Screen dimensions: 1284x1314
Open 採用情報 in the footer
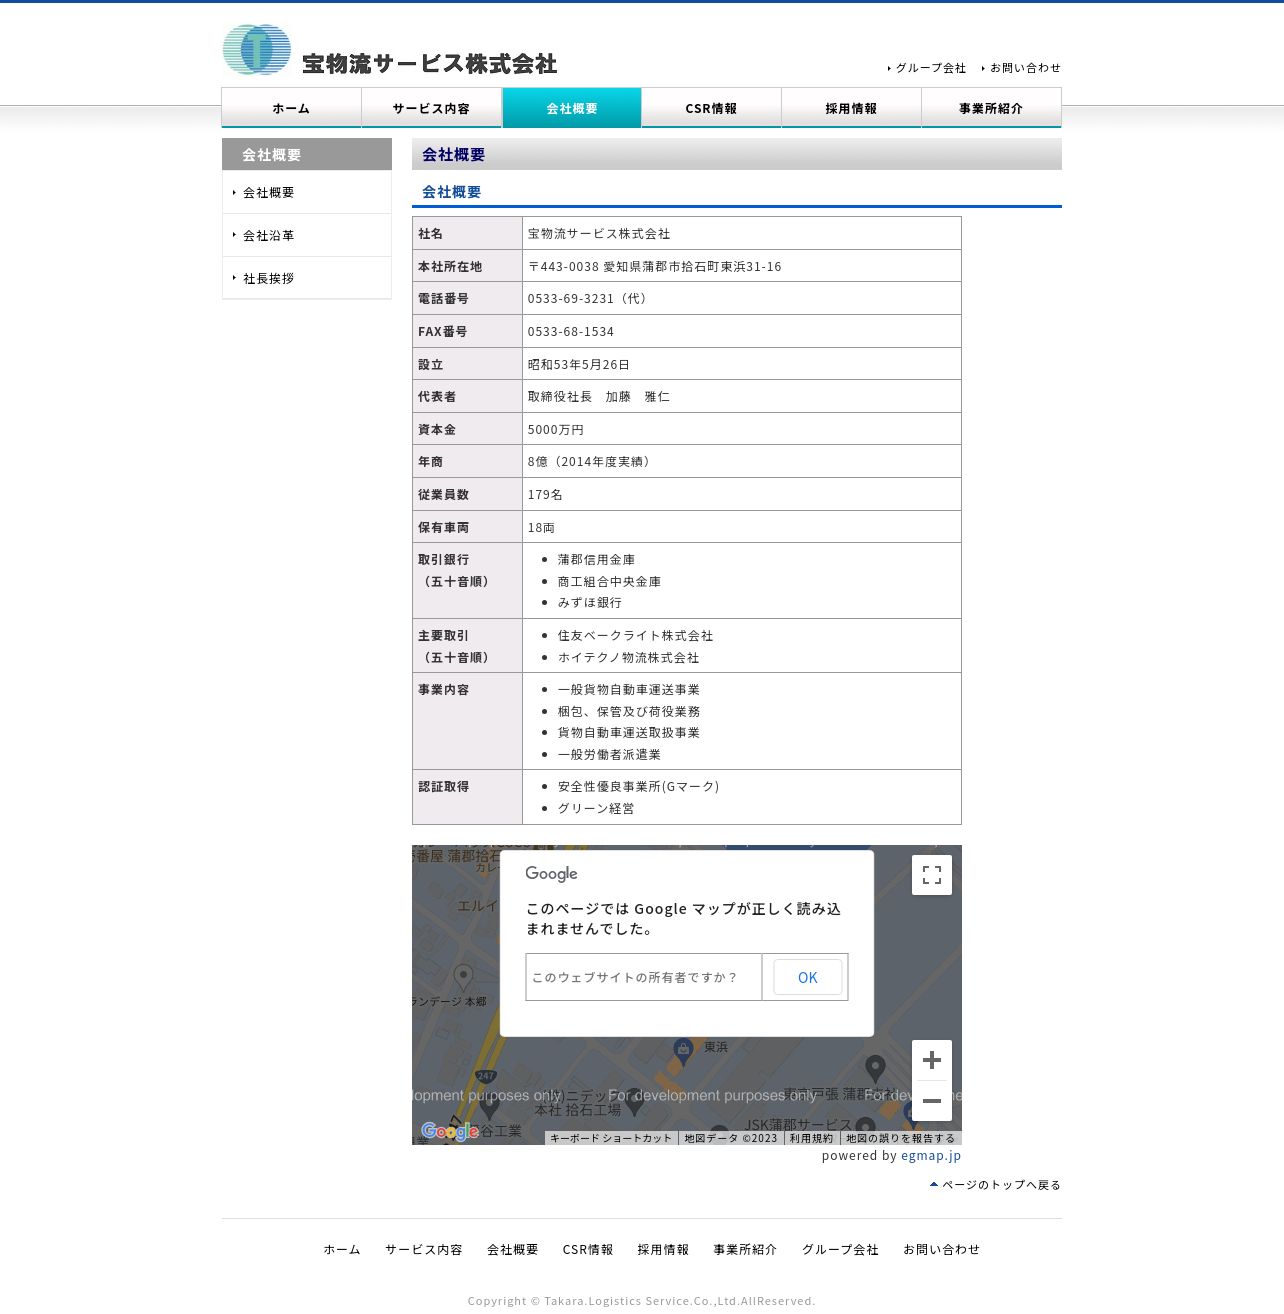click(663, 1249)
